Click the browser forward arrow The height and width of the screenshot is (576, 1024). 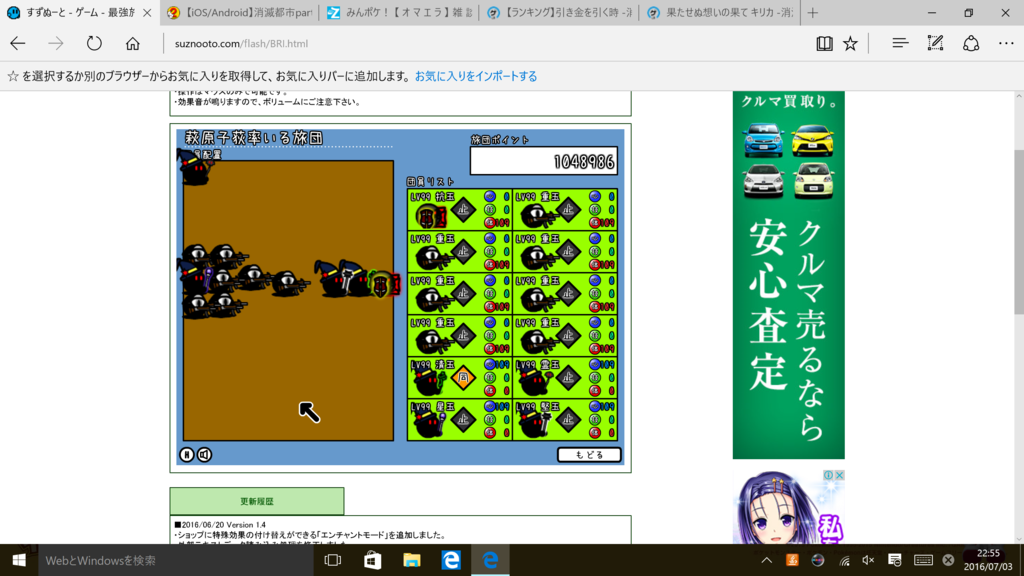pos(56,44)
